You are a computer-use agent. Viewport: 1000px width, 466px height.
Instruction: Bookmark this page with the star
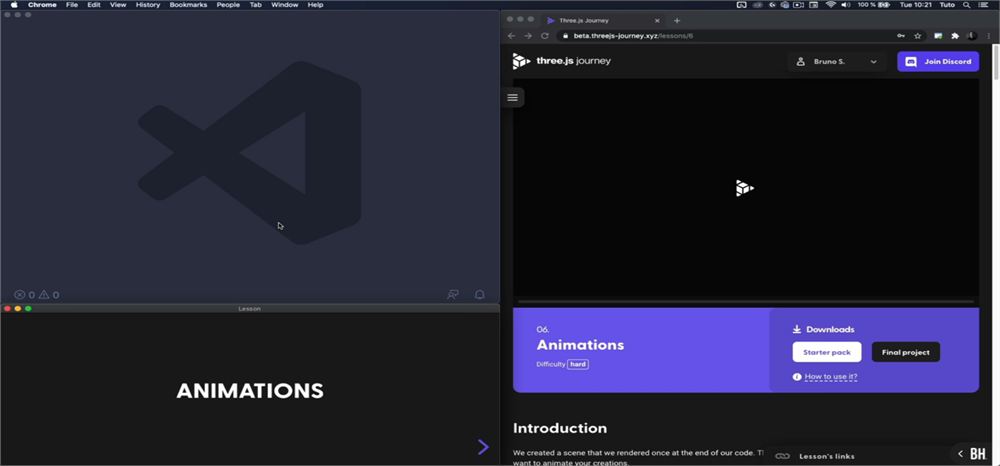click(918, 36)
